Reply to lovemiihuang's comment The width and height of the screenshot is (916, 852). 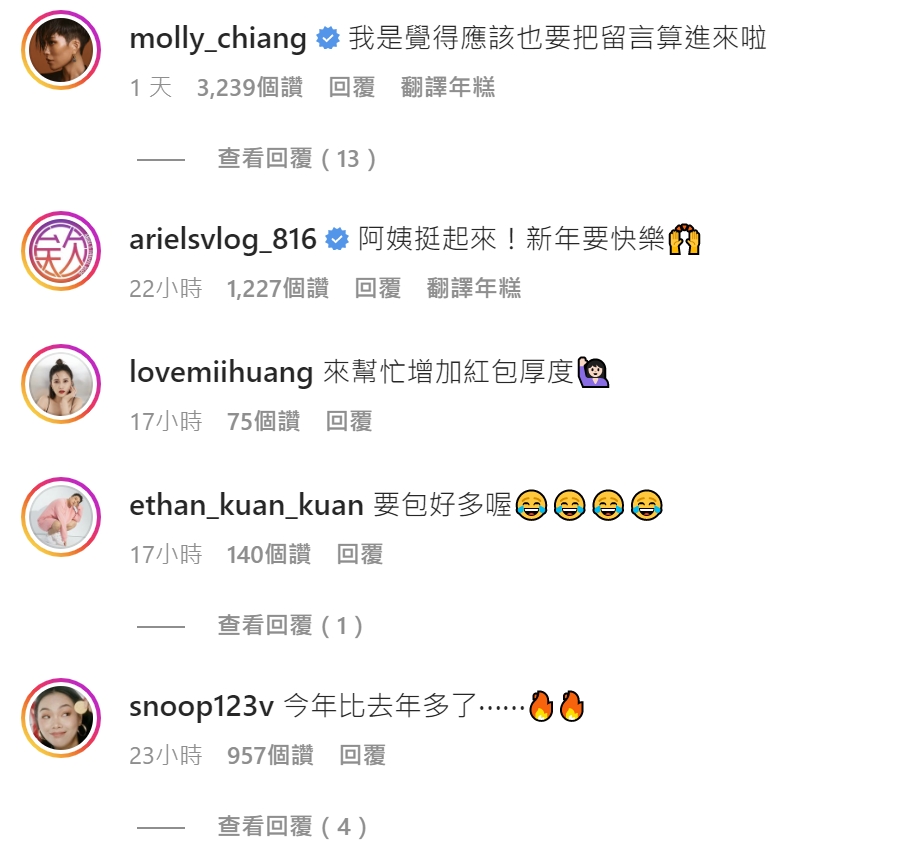click(349, 421)
